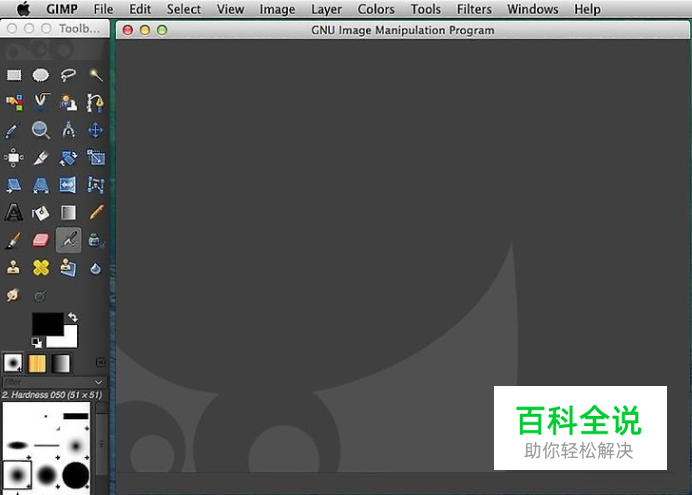This screenshot has width=692, height=495.
Task: Select the Fuzzy Select wand tool
Action: pos(95,75)
